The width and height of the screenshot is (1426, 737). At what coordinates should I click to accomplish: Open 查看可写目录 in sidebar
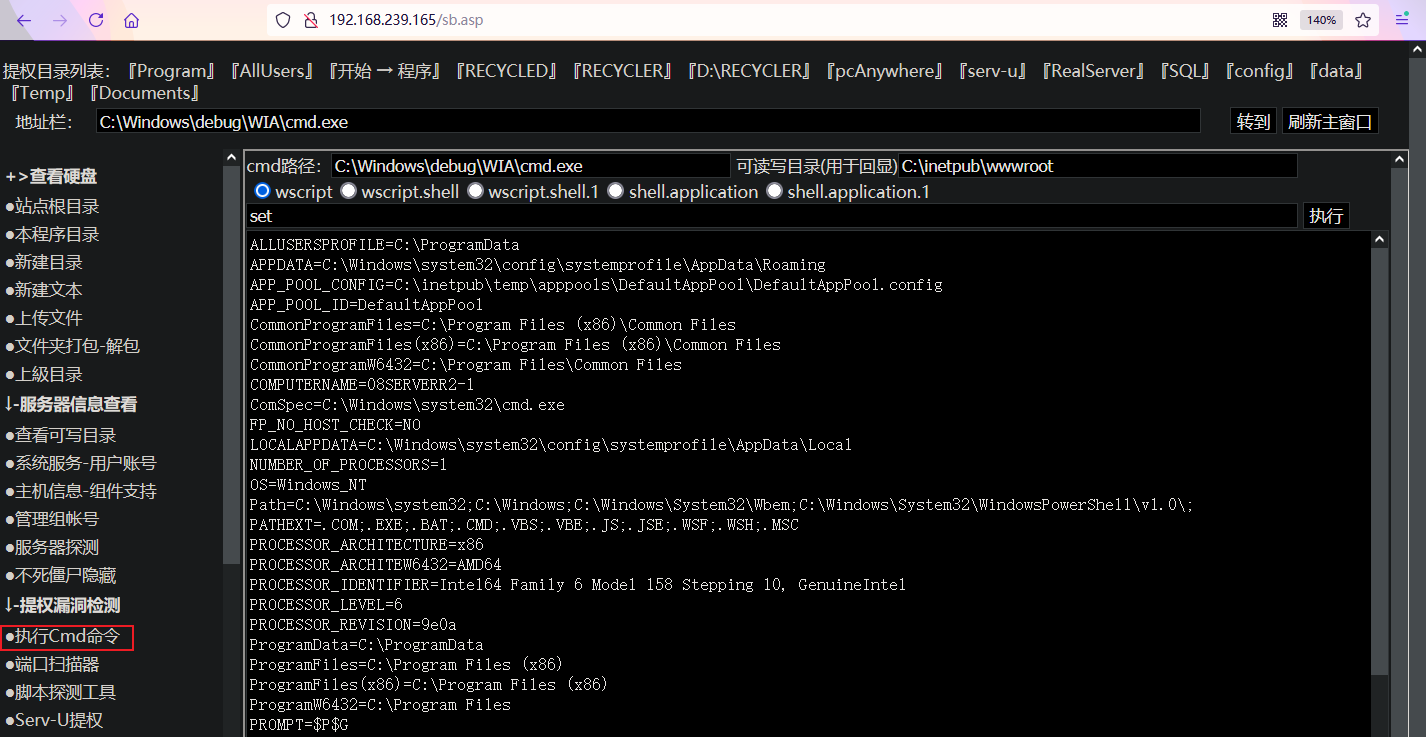pos(60,436)
